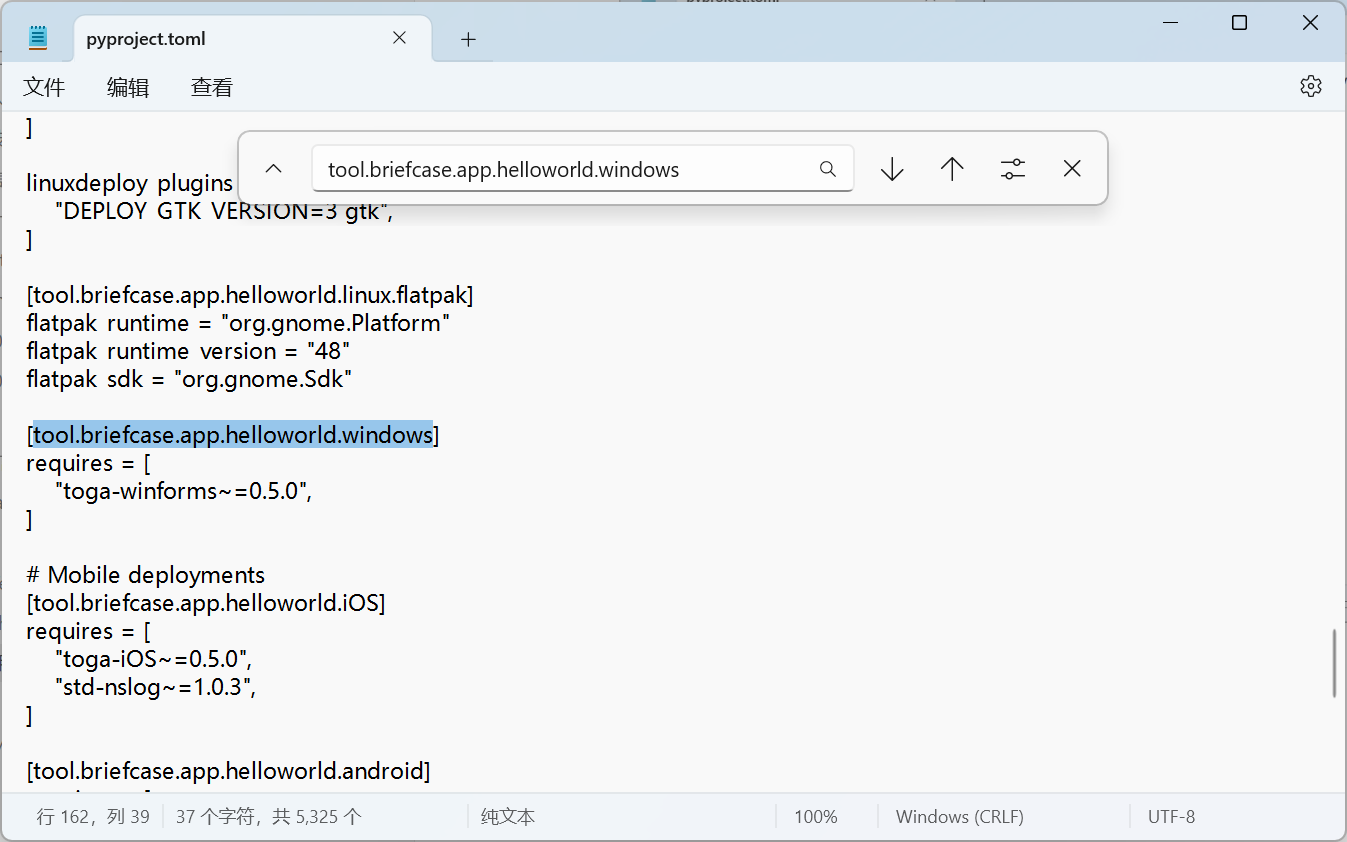This screenshot has height=842, width=1347.
Task: Click the 纯文本 status bar entry
Action: click(x=508, y=817)
